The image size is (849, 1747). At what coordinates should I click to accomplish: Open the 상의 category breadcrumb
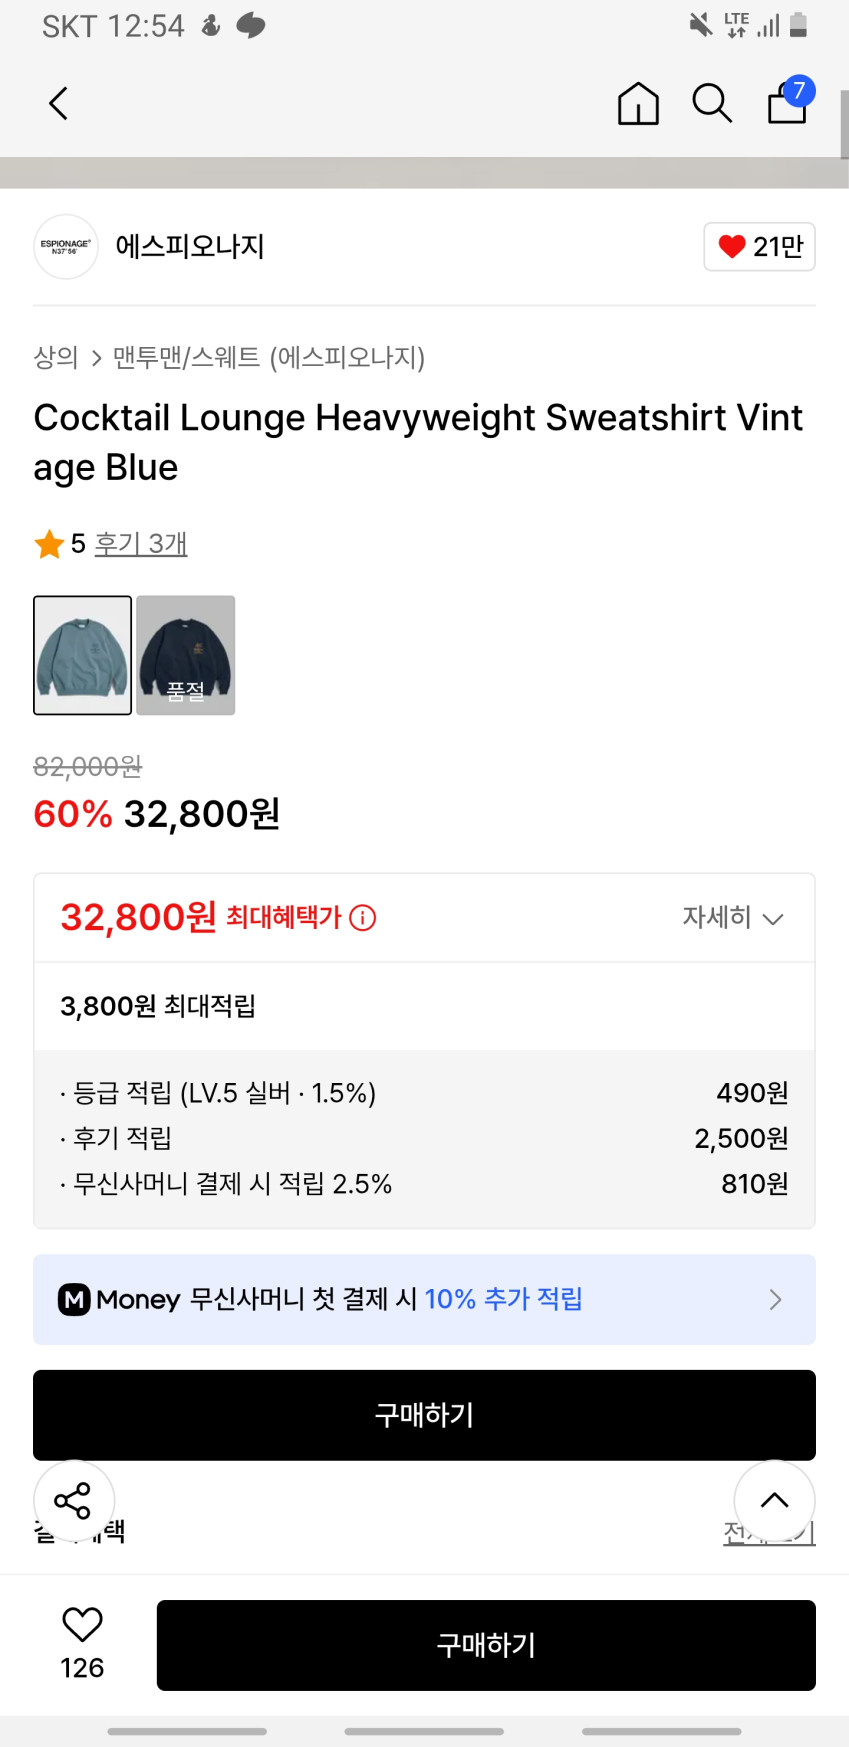coord(56,357)
